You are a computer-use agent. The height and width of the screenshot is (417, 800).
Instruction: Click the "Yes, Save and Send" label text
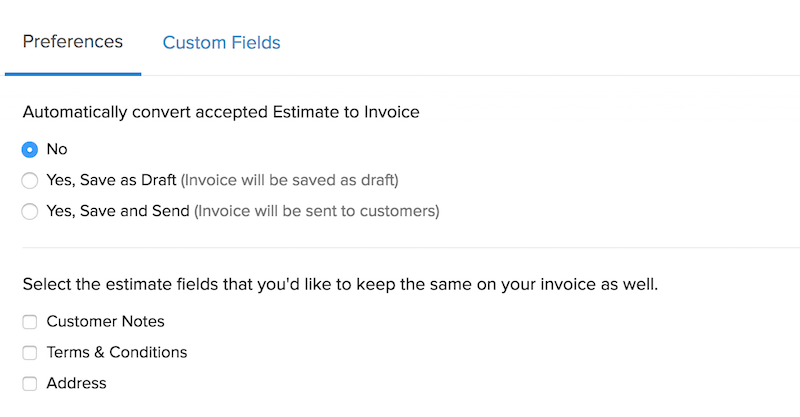(118, 211)
